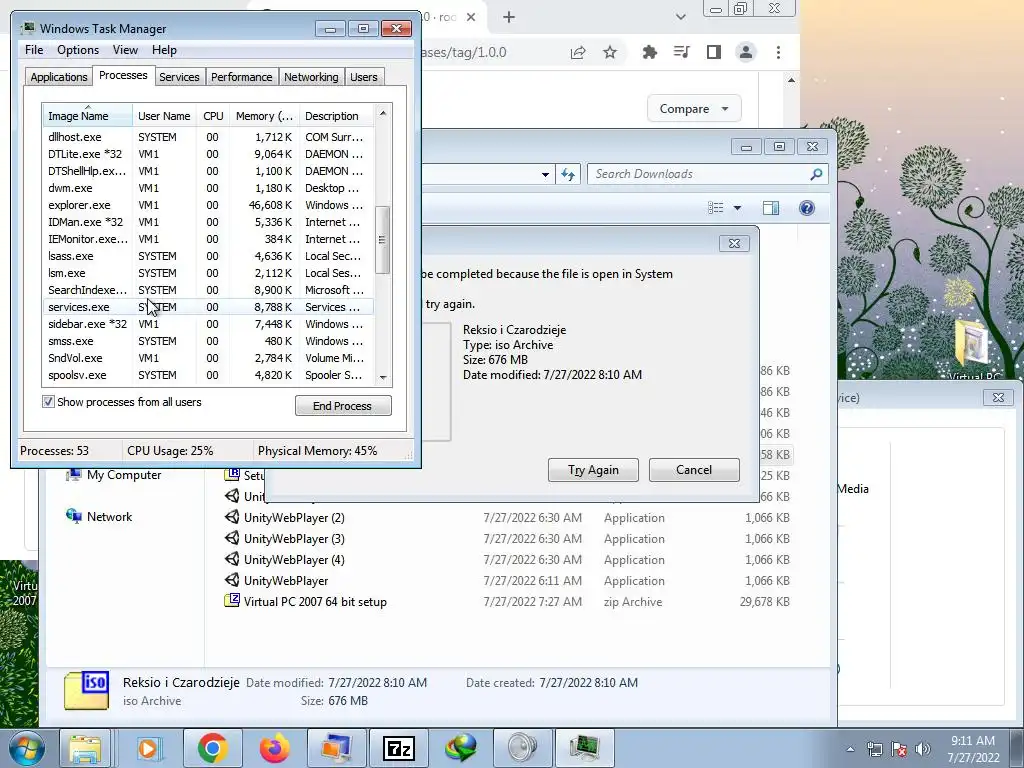Switch to Chrome in the taskbar
1024x768 pixels.
click(x=212, y=748)
